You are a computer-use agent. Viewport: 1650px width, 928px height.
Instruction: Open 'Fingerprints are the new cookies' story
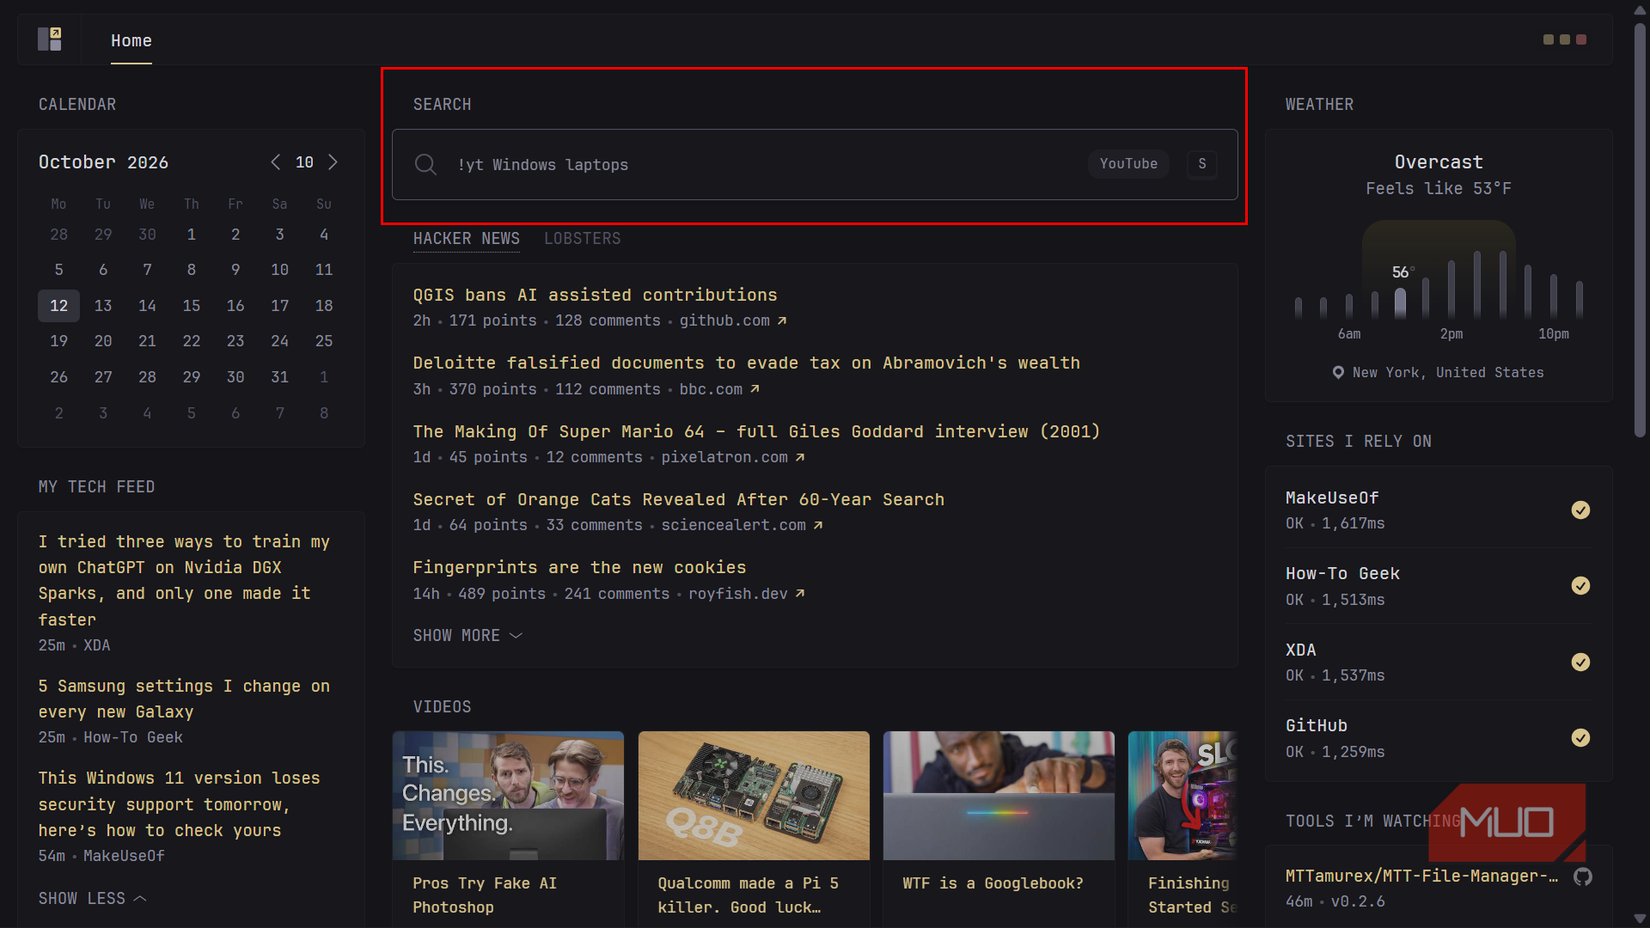580,567
